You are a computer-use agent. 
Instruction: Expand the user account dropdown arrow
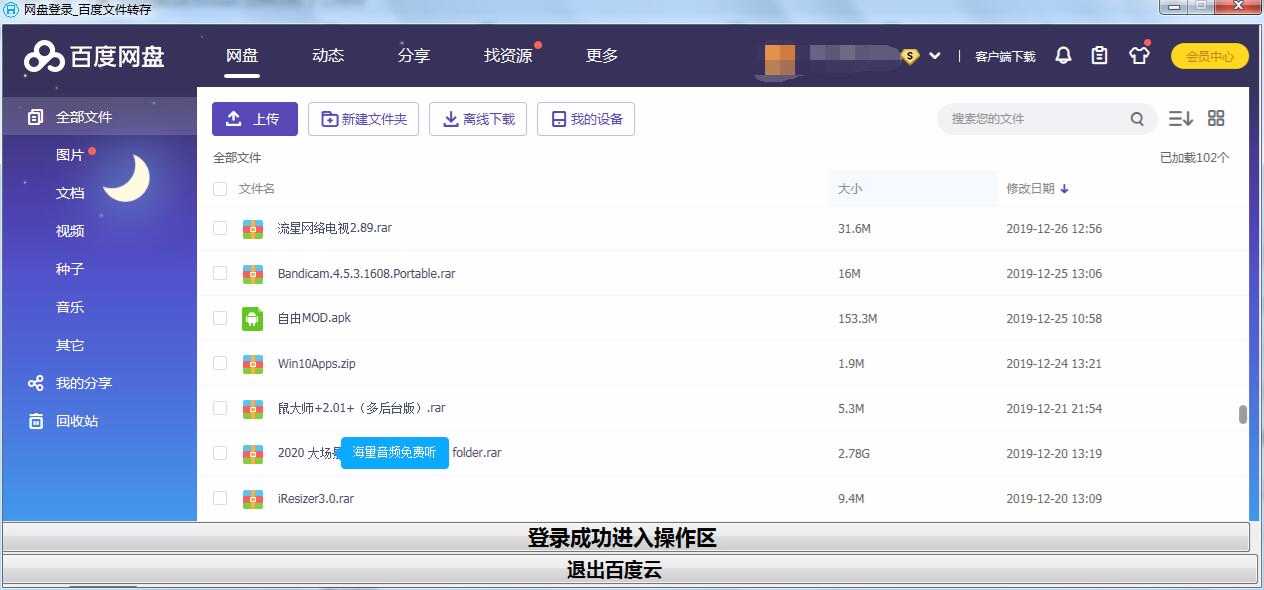point(935,56)
